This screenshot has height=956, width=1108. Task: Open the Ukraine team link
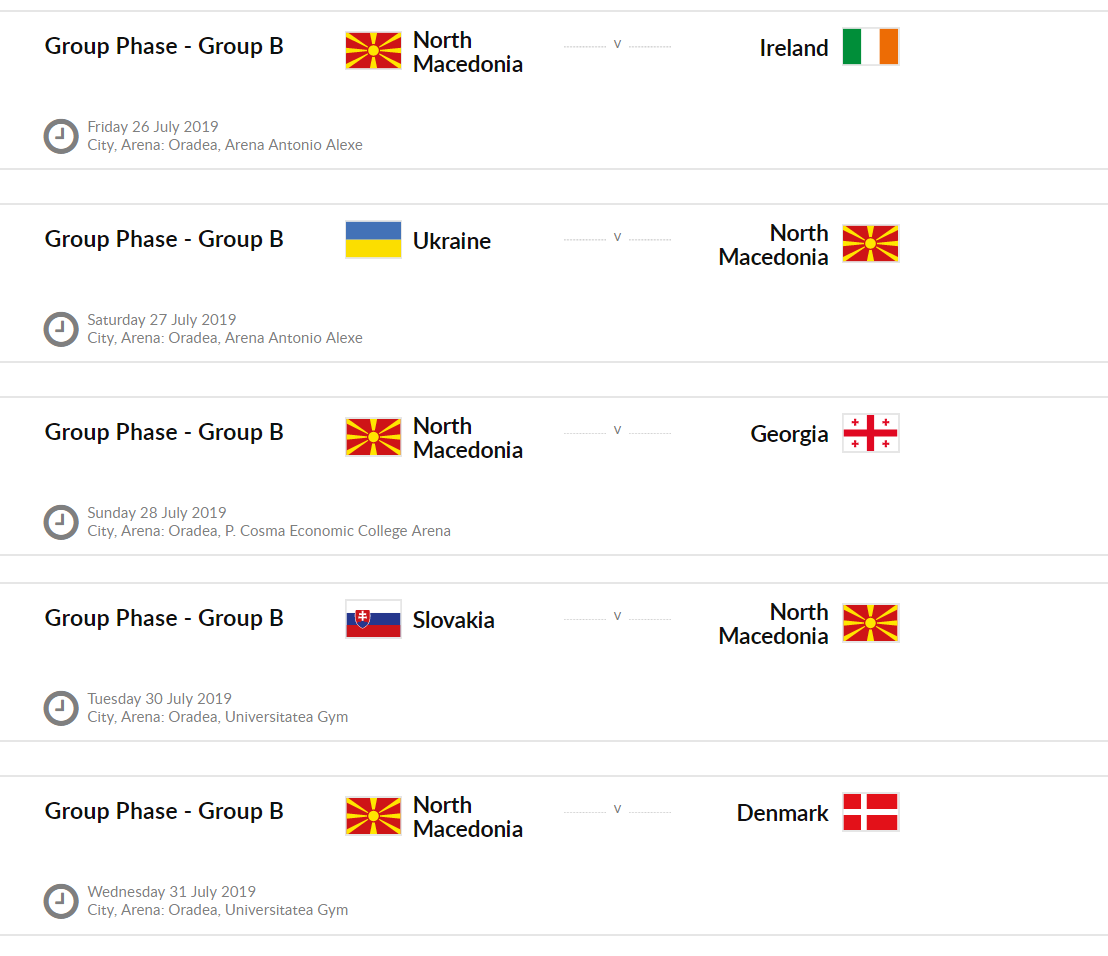(x=451, y=241)
